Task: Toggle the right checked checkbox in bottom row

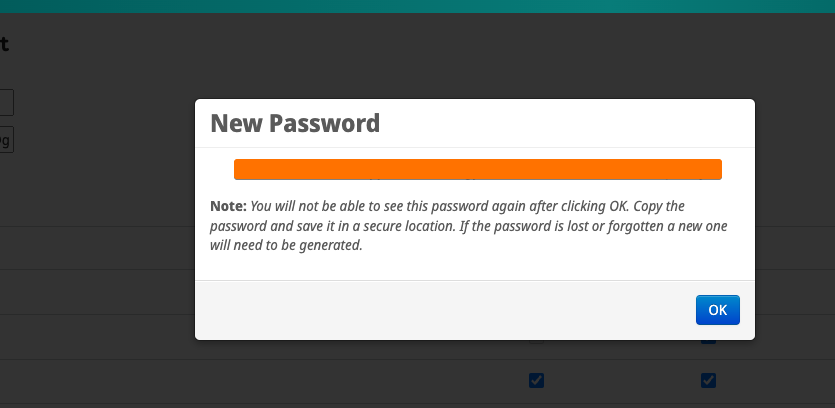Action: click(708, 380)
